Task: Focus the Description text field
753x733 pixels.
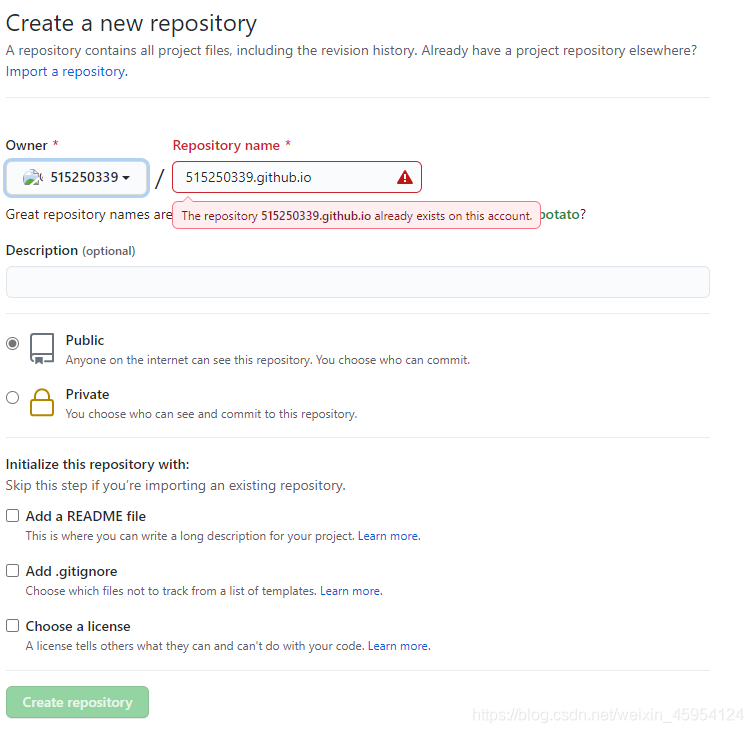Action: click(357, 282)
